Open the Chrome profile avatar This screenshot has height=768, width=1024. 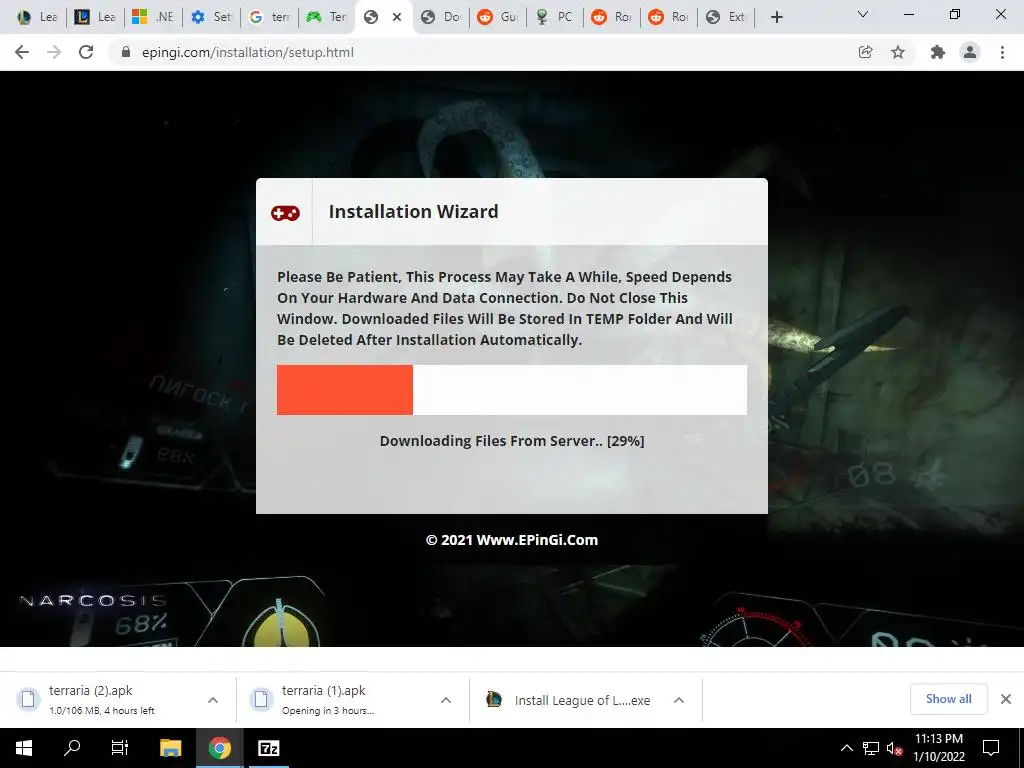[x=970, y=52]
